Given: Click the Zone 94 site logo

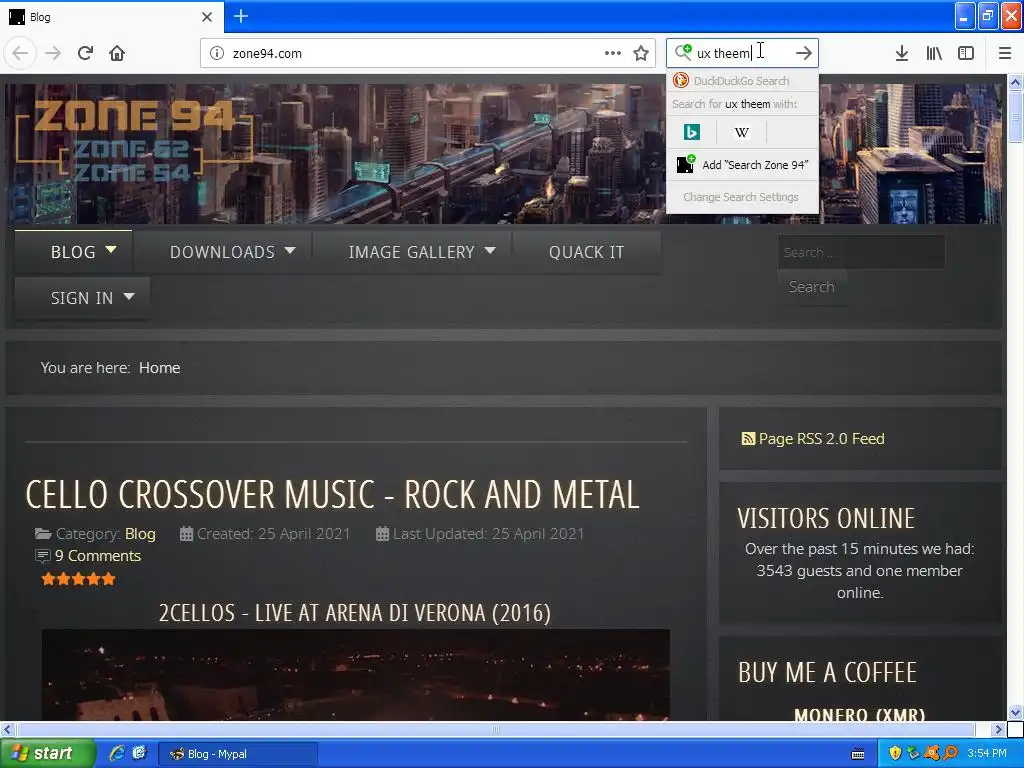Looking at the screenshot, I should [133, 139].
